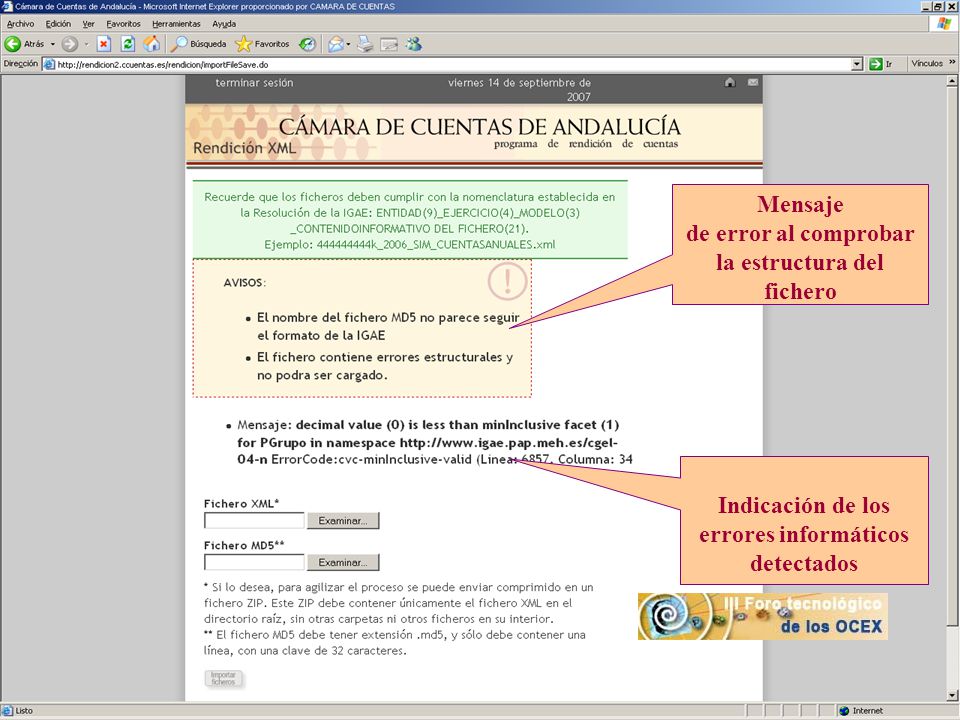Screen dimensions: 960x720
Task: Click the envelope icon in page header
Action: (x=753, y=82)
